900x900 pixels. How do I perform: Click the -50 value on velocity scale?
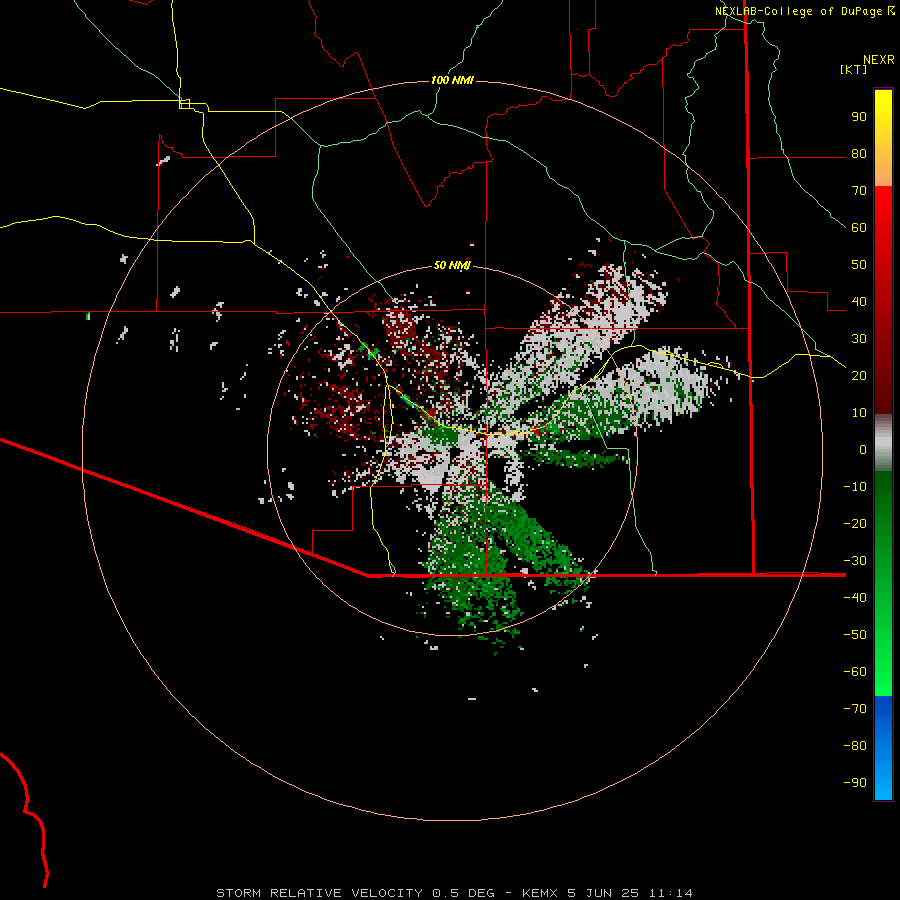pos(855,635)
